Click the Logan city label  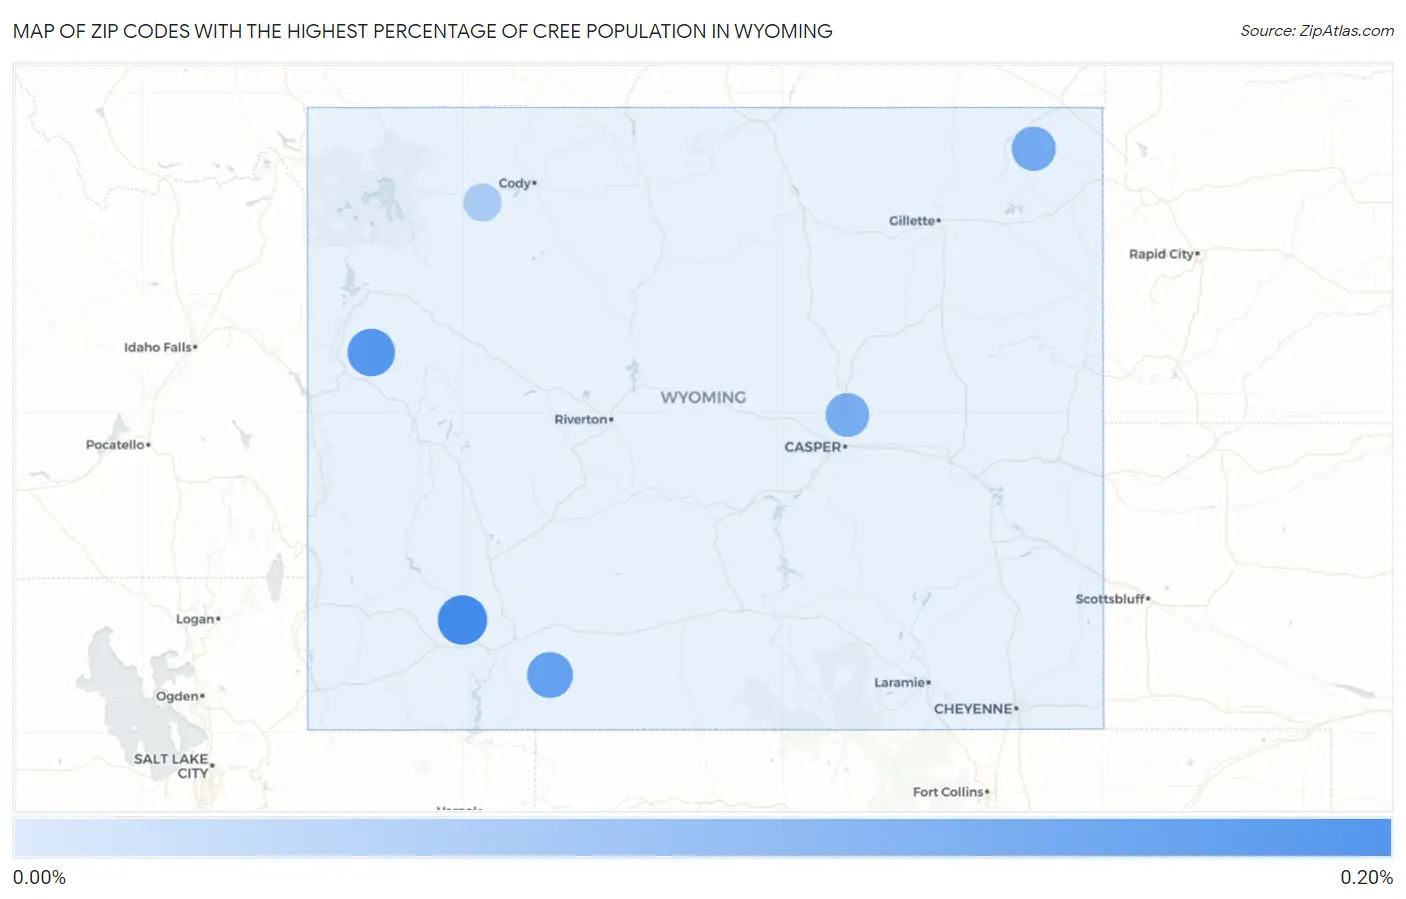pyautogui.click(x=198, y=619)
